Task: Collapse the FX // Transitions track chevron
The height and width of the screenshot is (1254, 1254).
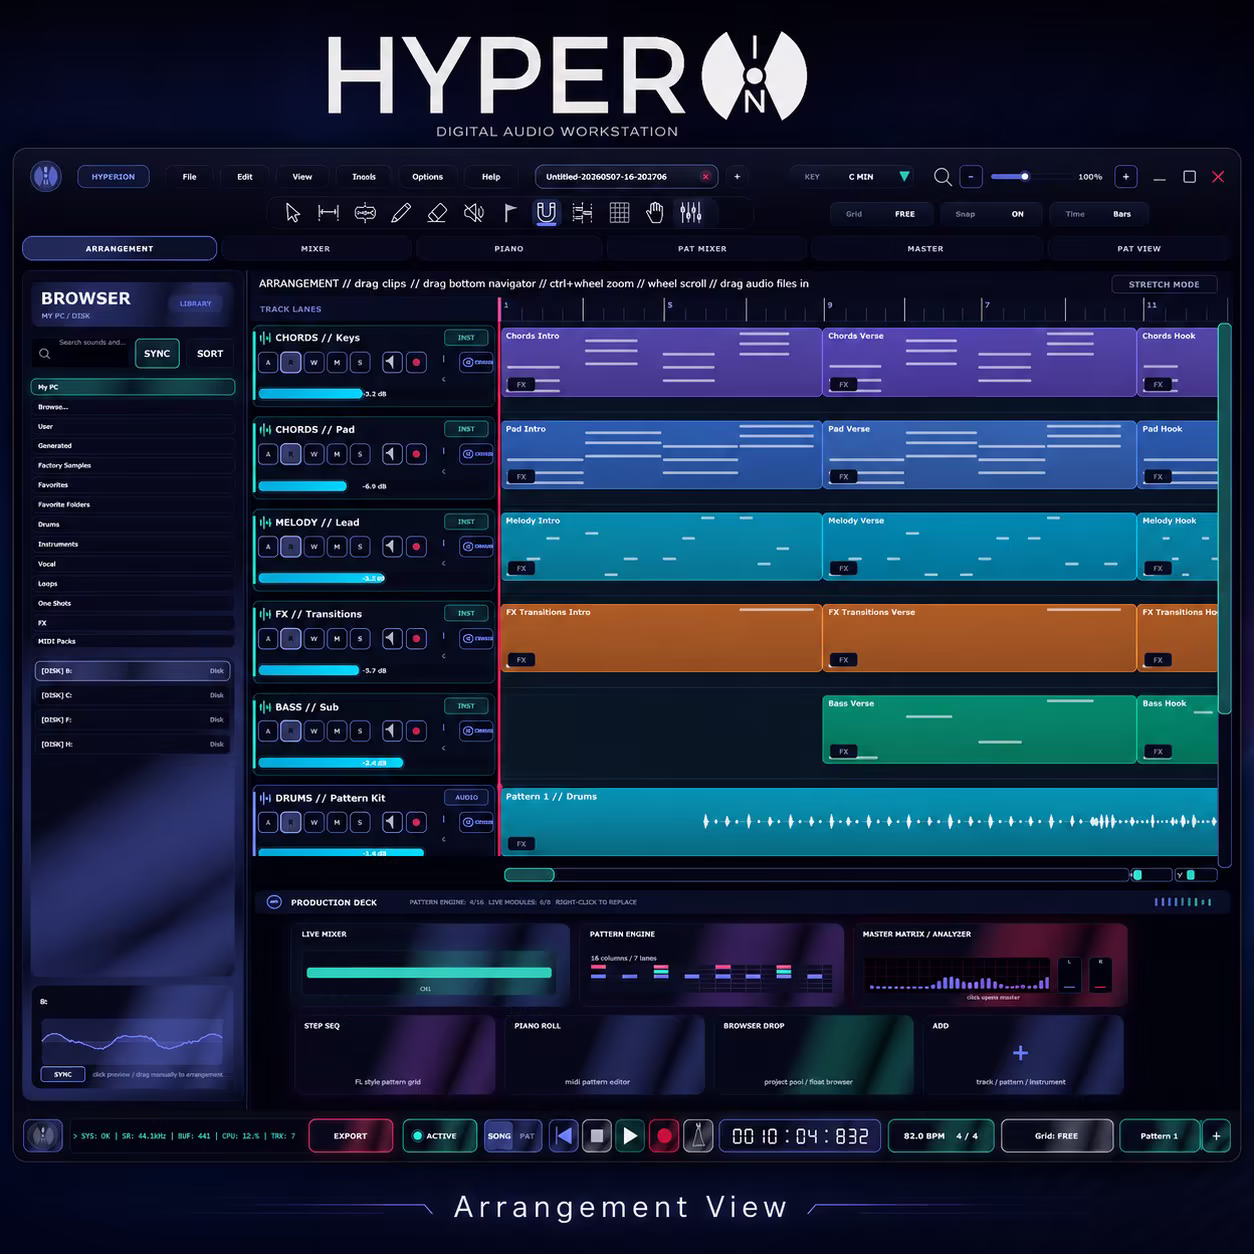Action: coord(444,656)
